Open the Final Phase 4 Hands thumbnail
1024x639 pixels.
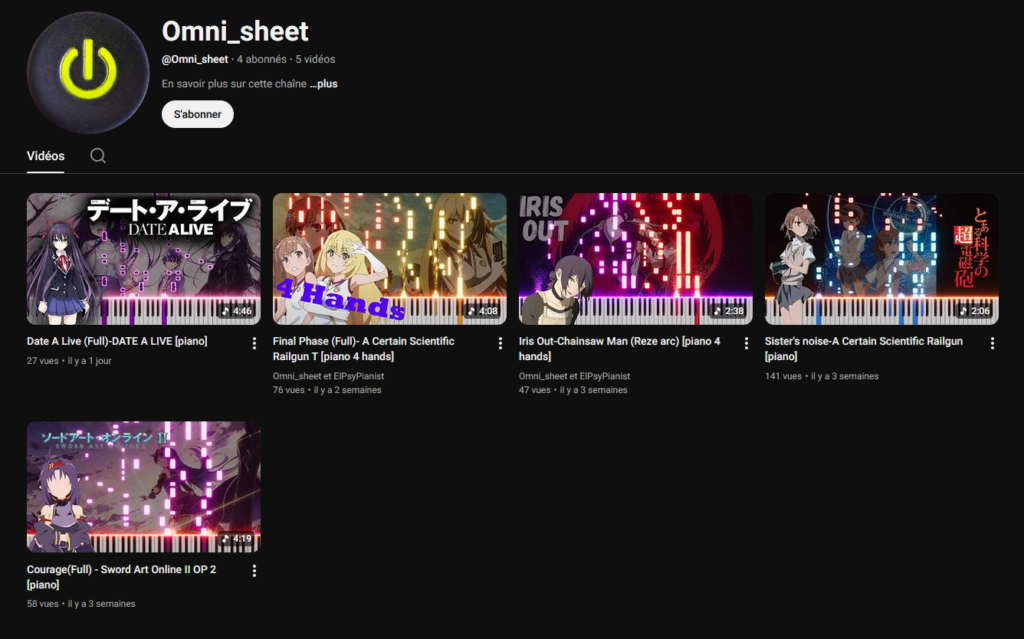coord(389,259)
